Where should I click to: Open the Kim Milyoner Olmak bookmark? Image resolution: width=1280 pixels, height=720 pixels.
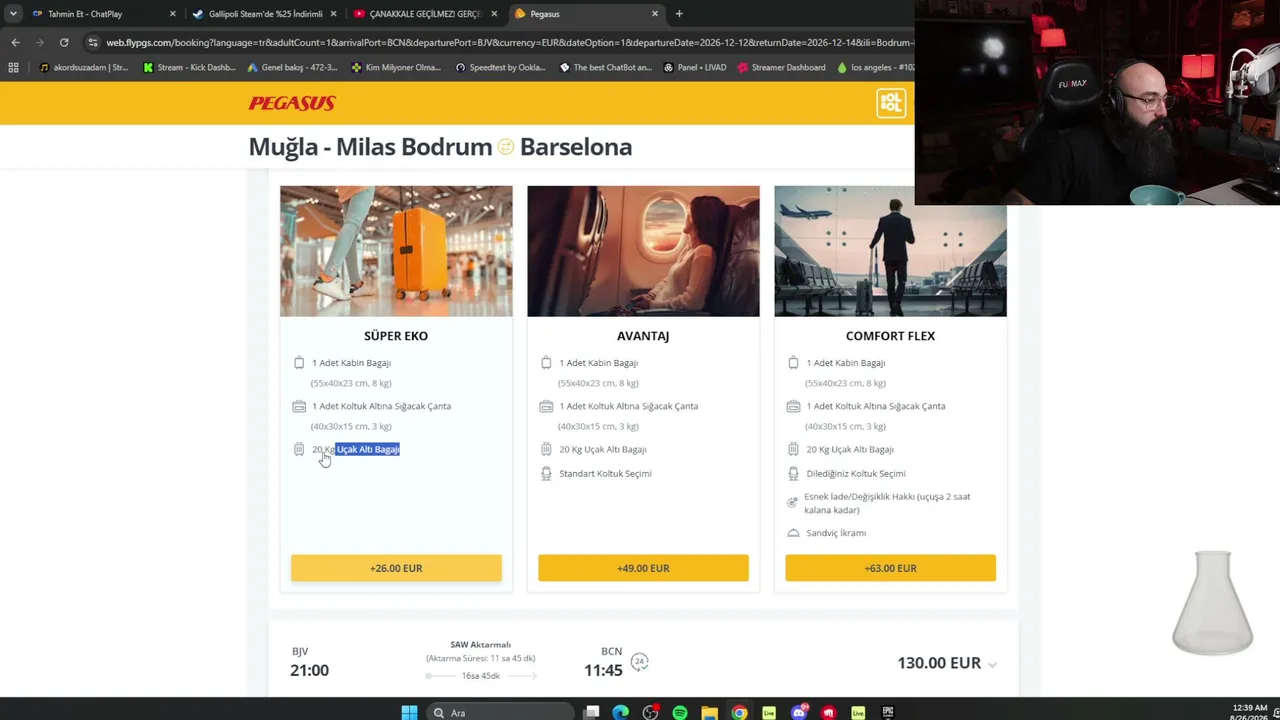tap(396, 68)
